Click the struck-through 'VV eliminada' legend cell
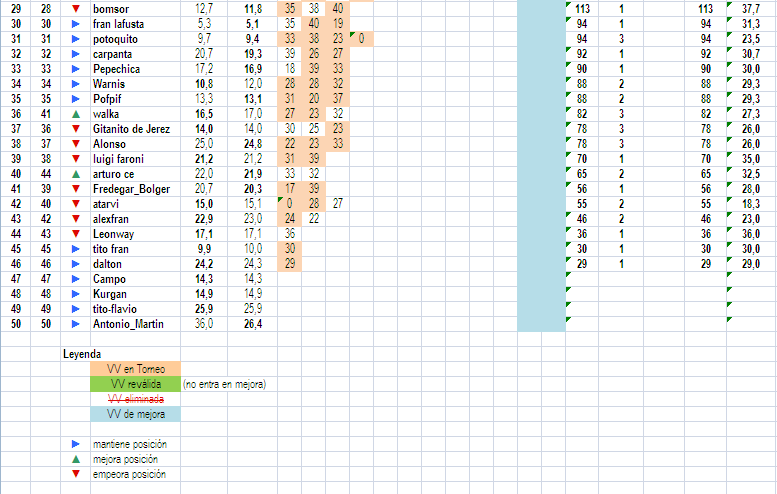This screenshot has width=777, height=494. point(136,399)
